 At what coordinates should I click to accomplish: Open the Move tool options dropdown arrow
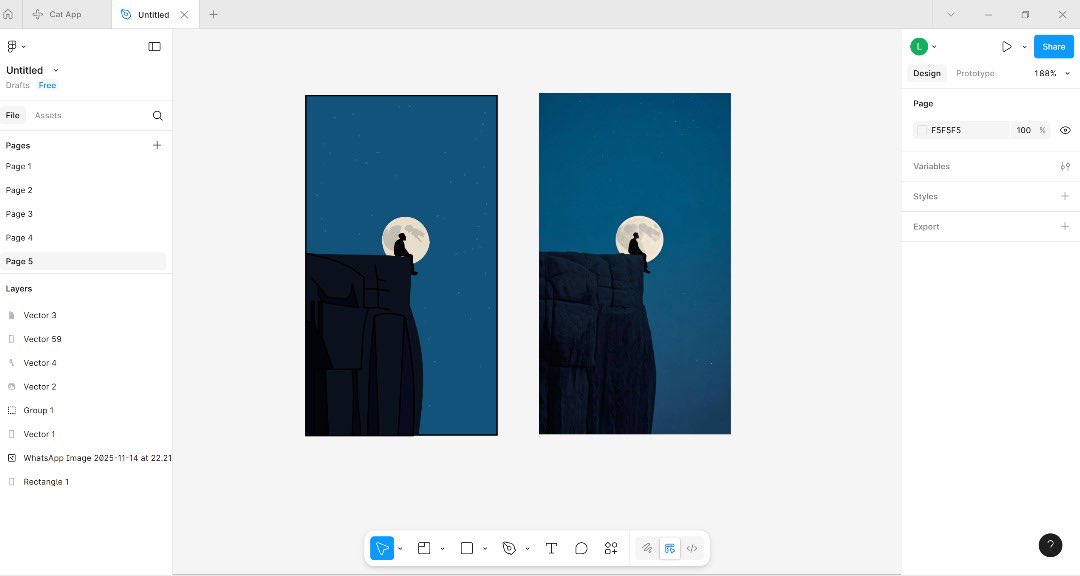[x=400, y=549]
